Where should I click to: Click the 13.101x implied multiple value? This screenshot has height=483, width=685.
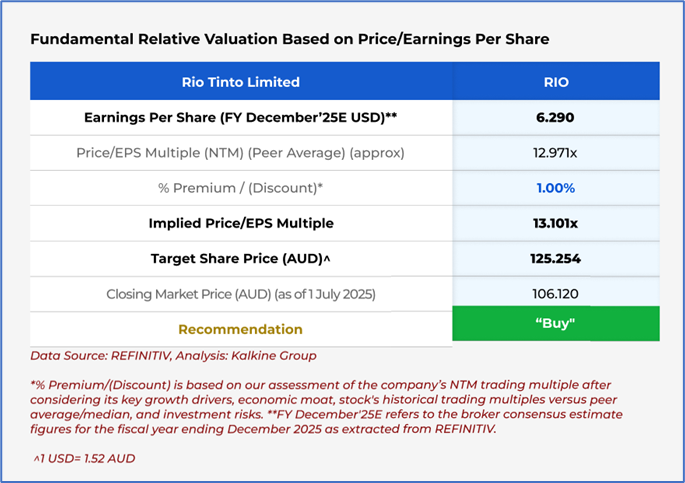(x=555, y=223)
